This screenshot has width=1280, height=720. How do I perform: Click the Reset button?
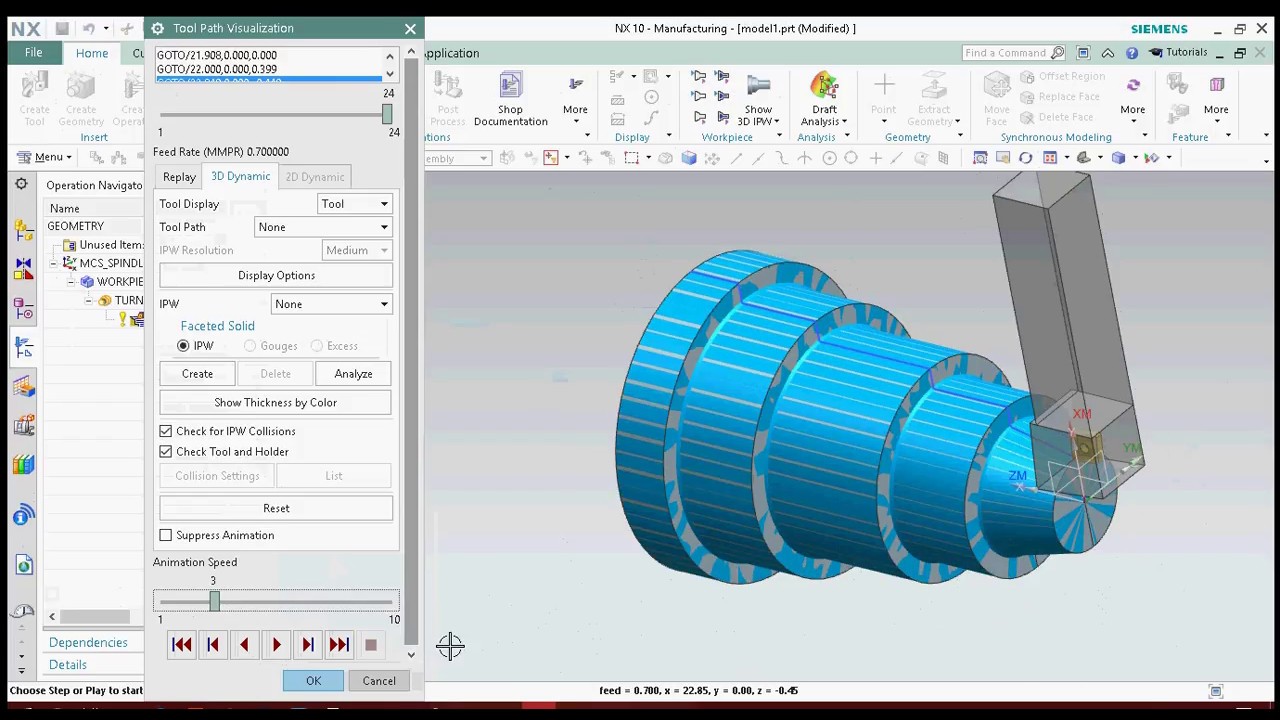coord(276,508)
